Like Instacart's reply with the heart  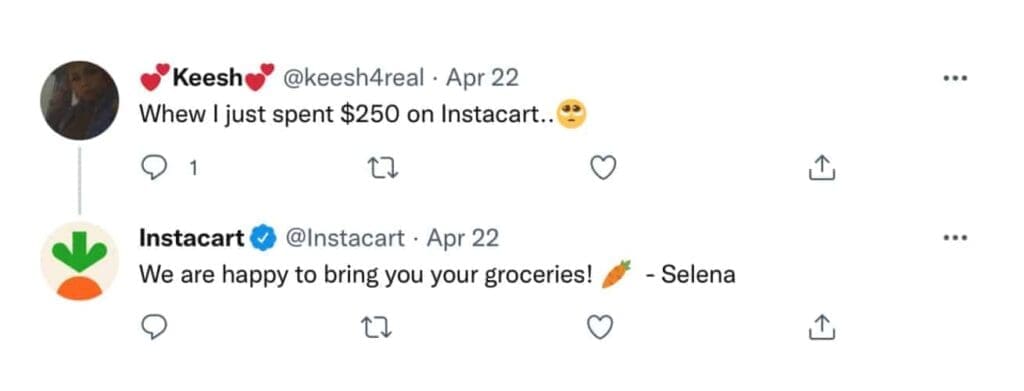tap(600, 327)
